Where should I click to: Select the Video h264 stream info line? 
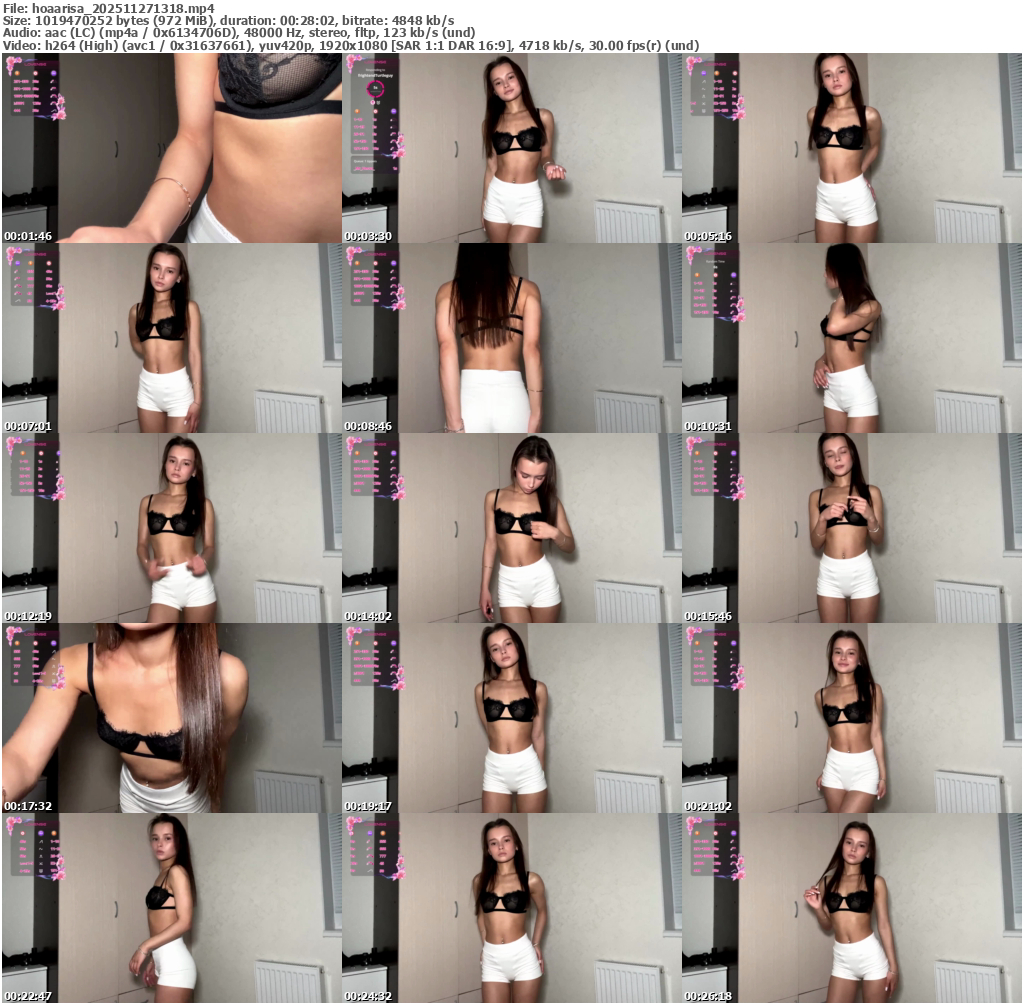pos(350,45)
